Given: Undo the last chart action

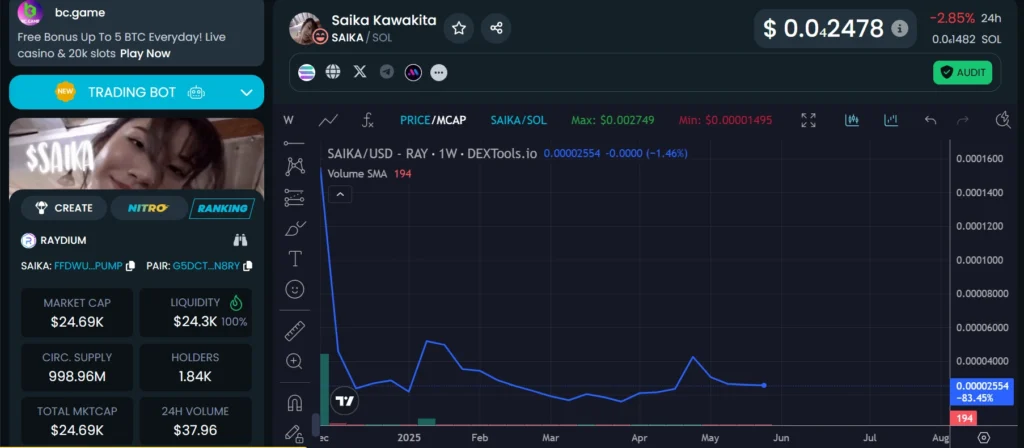Looking at the screenshot, I should (x=931, y=120).
